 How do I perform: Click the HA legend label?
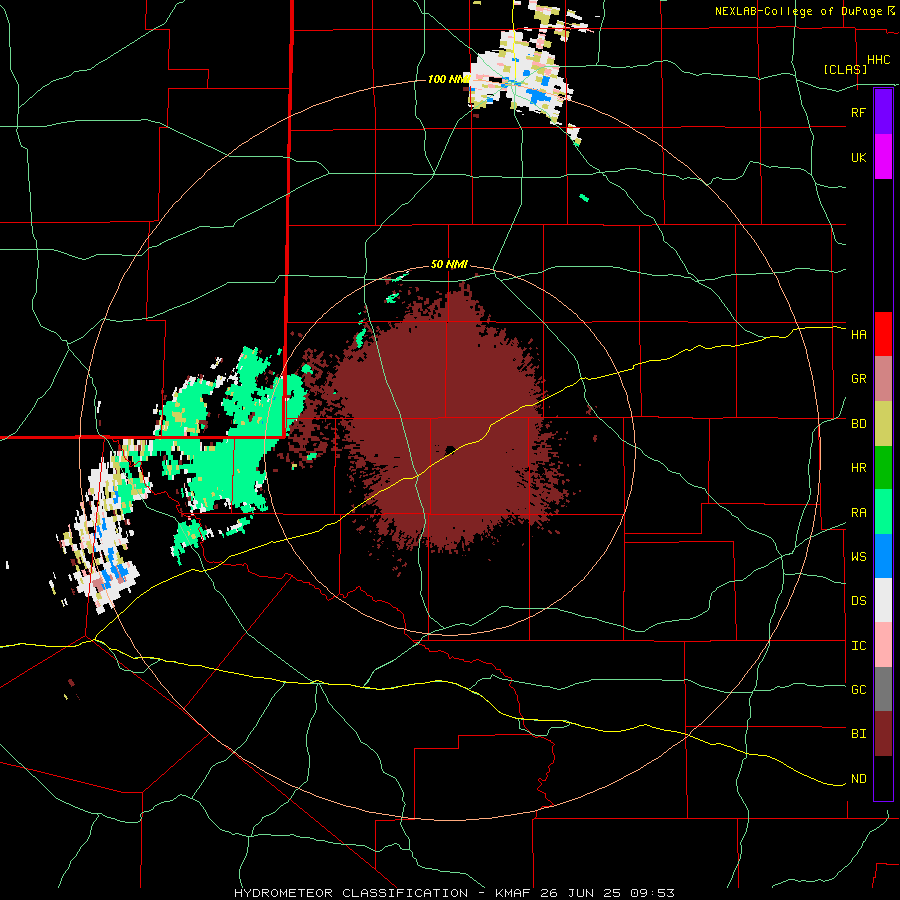click(858, 334)
